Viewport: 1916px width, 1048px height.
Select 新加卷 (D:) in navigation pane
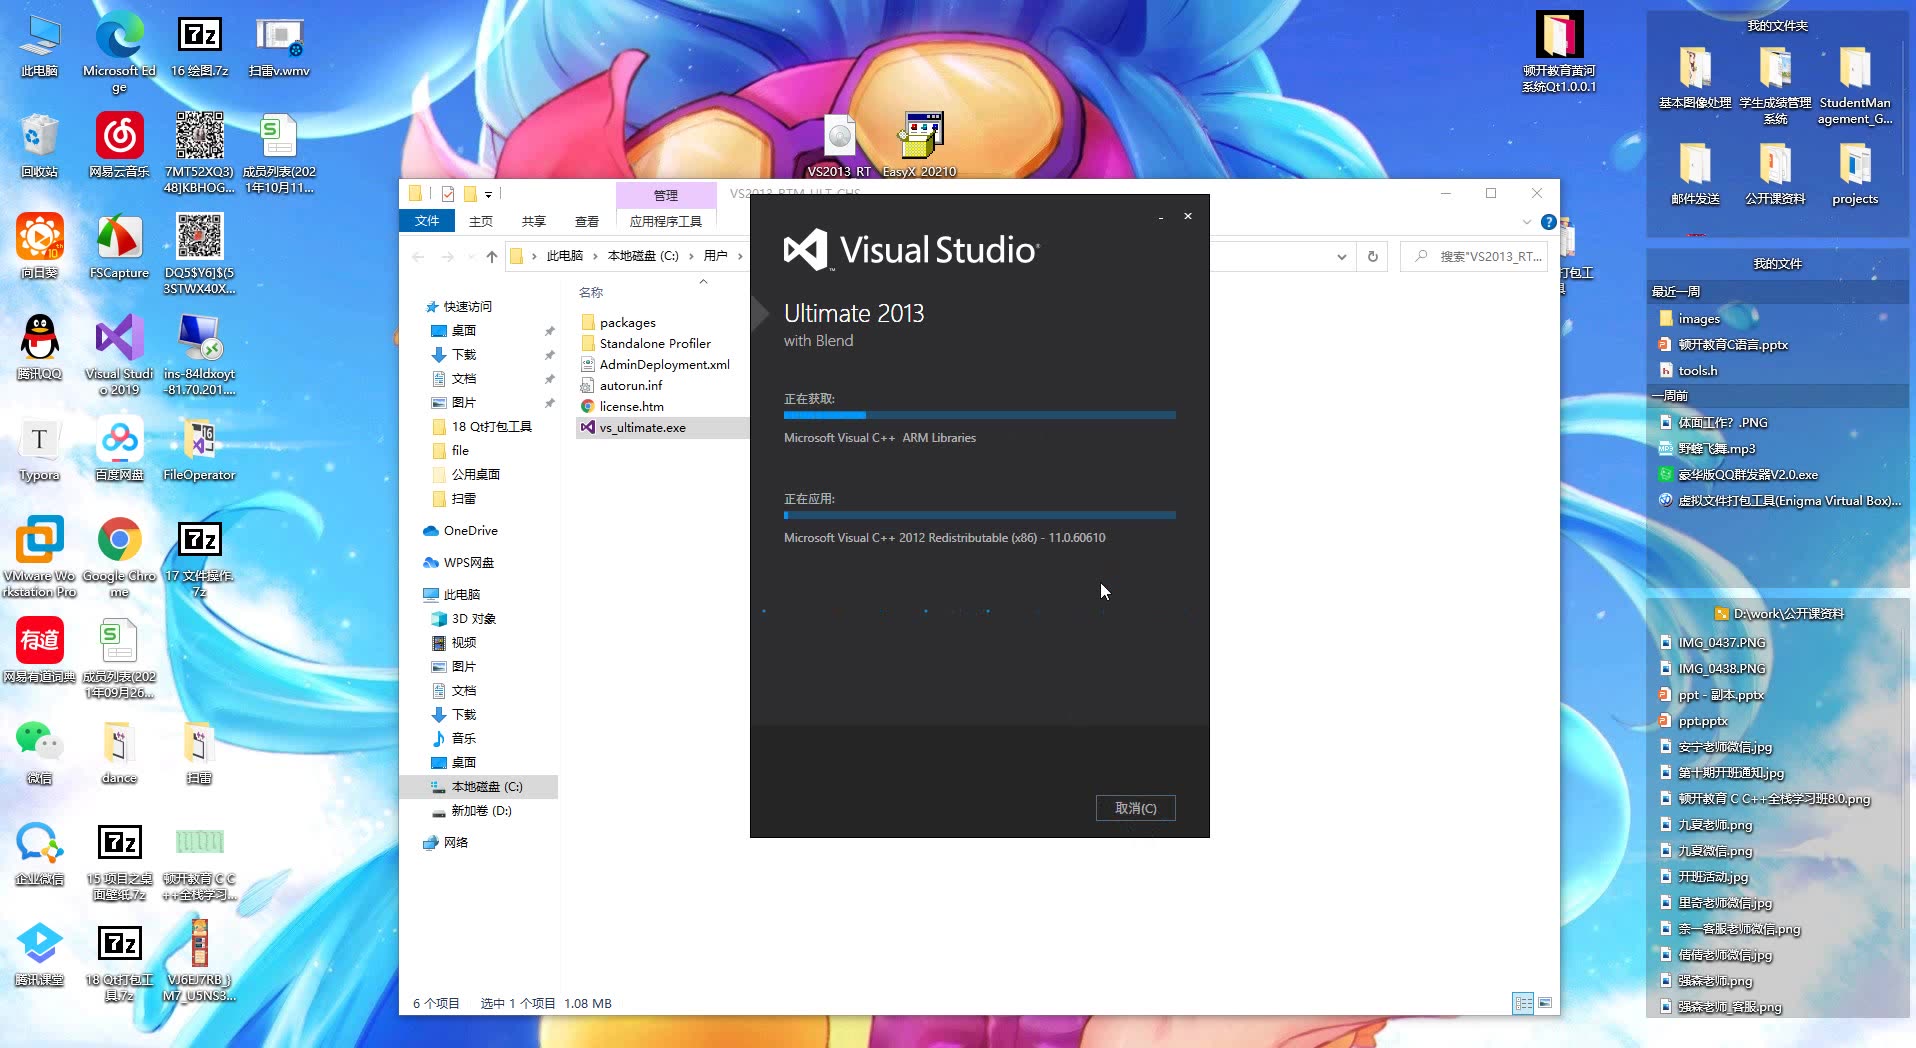(481, 811)
